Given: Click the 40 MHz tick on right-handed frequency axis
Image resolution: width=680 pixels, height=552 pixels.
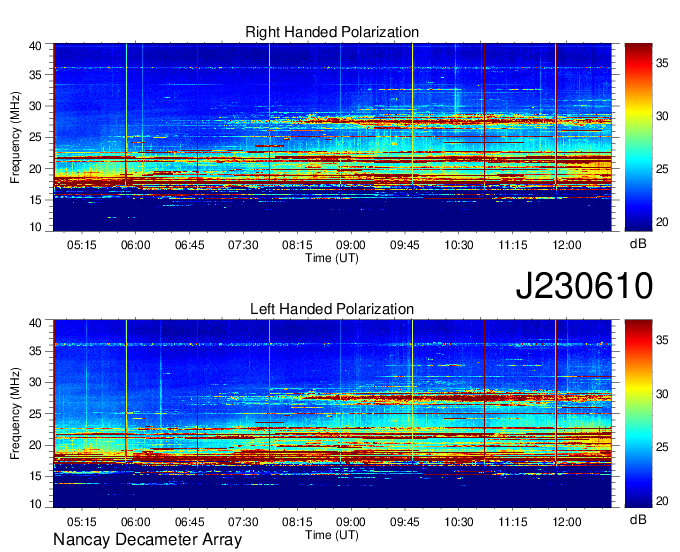Looking at the screenshot, I should tap(36, 46).
